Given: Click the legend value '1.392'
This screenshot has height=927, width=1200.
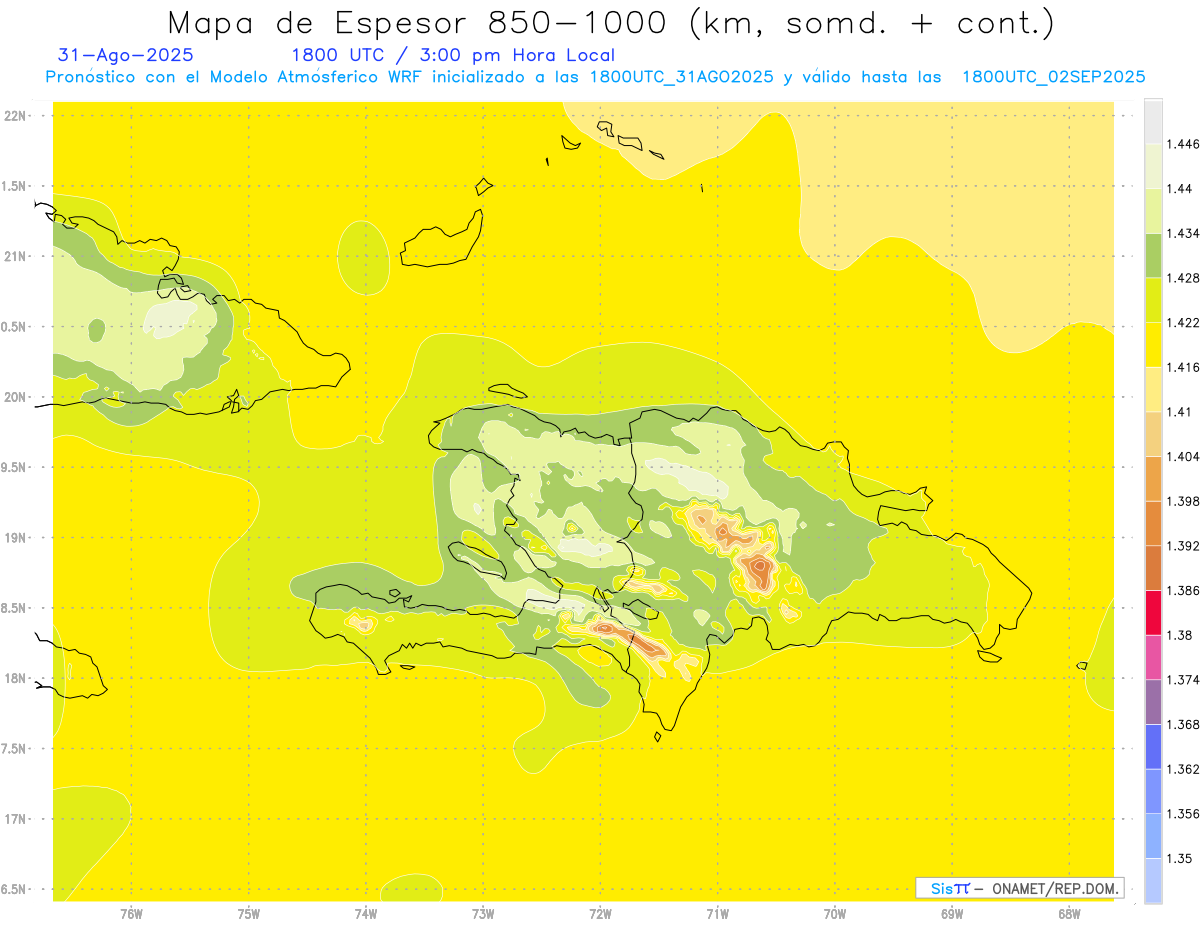Looking at the screenshot, I should (1183, 546).
